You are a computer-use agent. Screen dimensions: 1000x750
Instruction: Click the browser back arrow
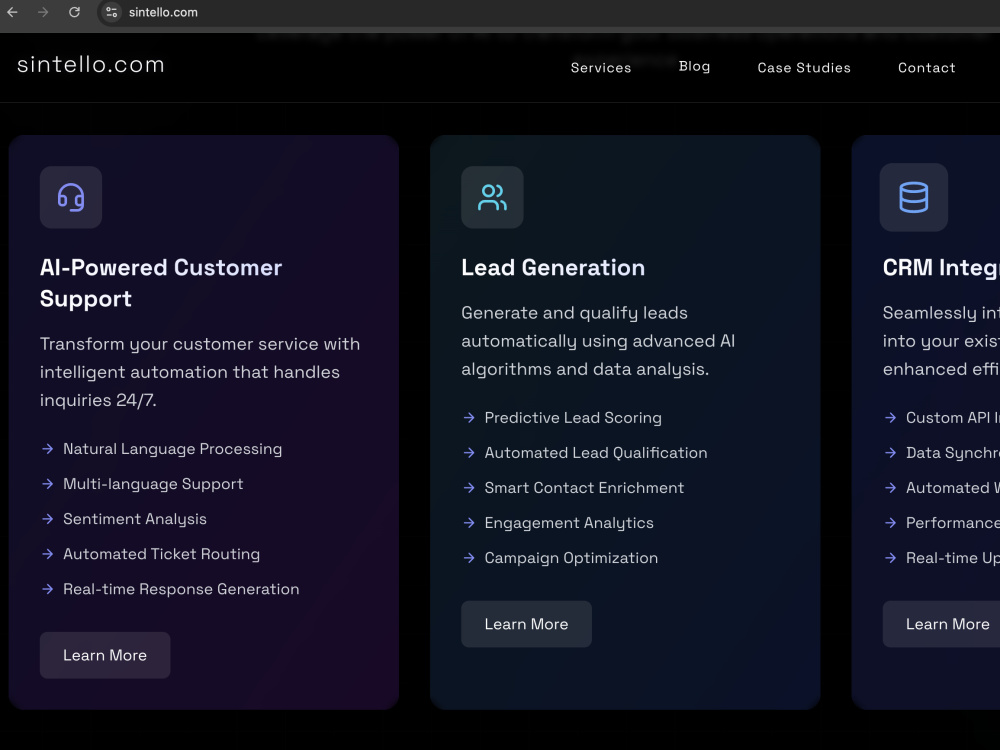click(x=12, y=12)
